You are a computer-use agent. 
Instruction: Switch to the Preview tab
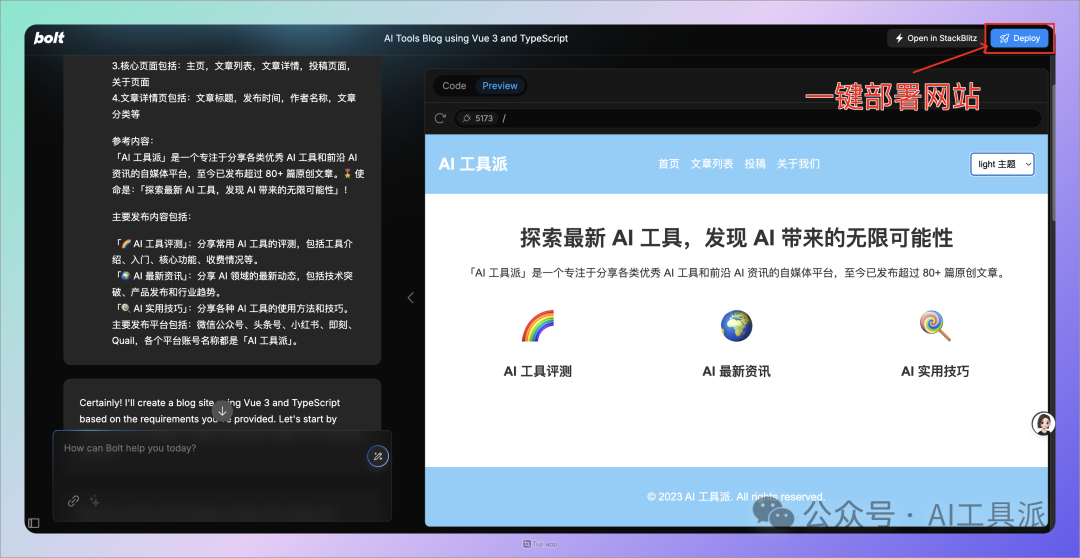499,86
